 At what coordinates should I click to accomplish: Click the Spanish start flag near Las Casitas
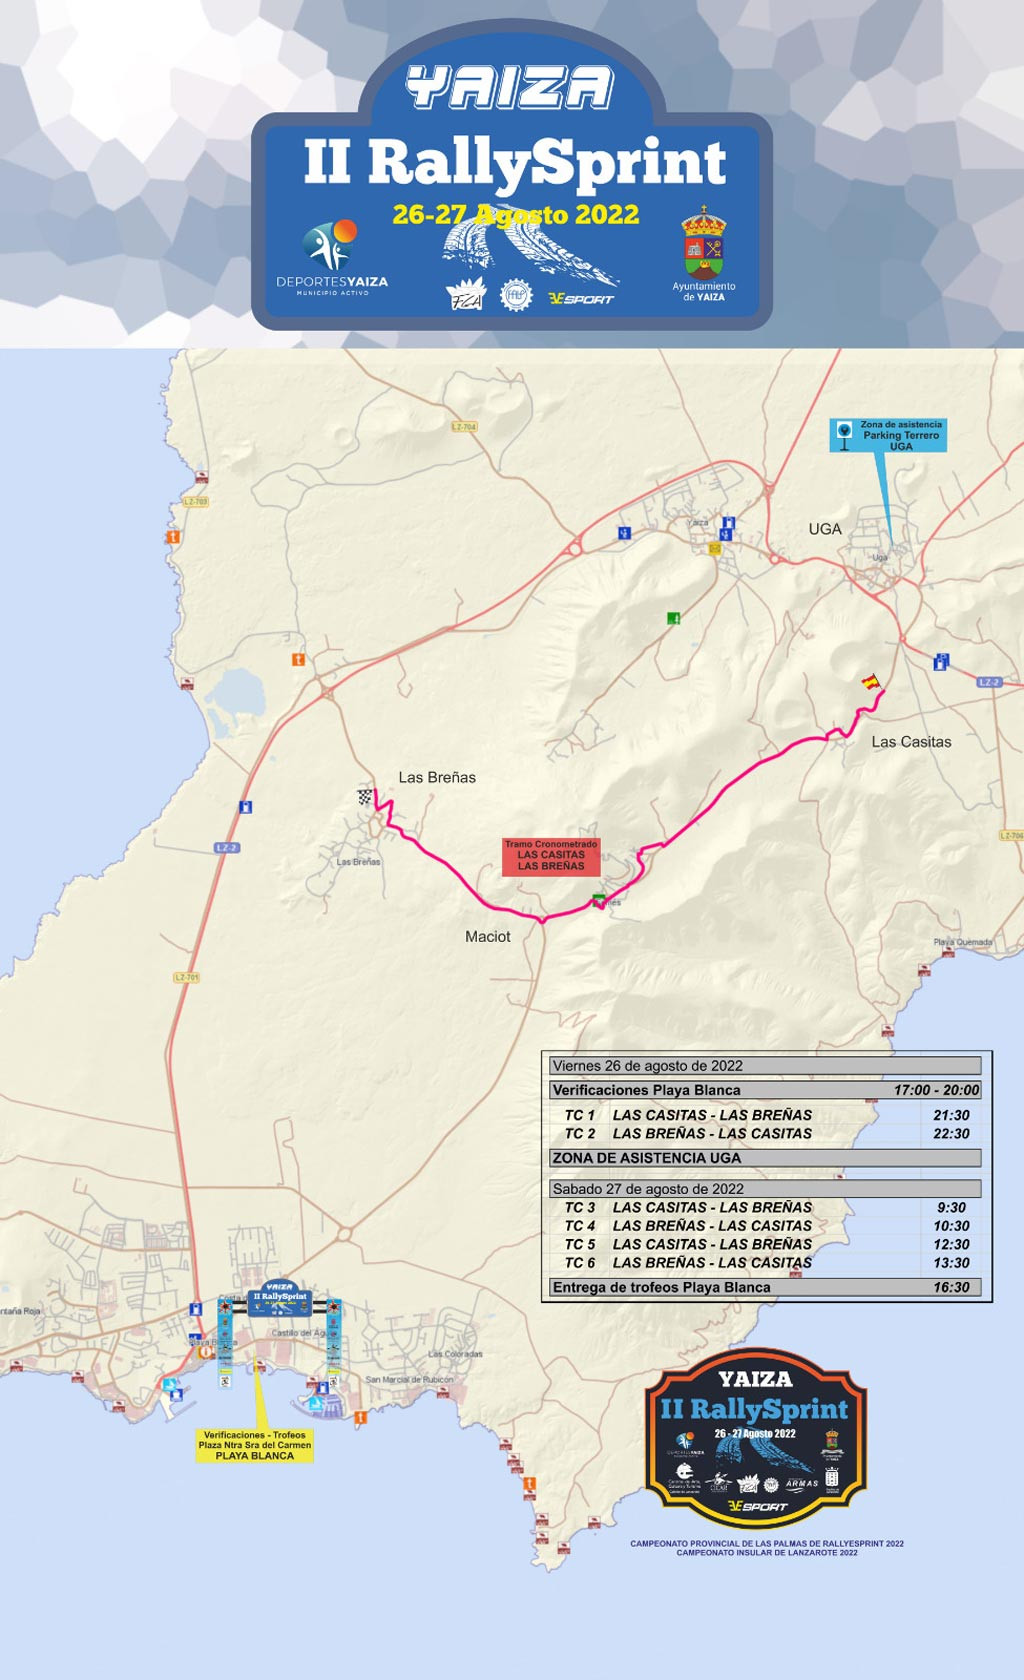tap(871, 682)
